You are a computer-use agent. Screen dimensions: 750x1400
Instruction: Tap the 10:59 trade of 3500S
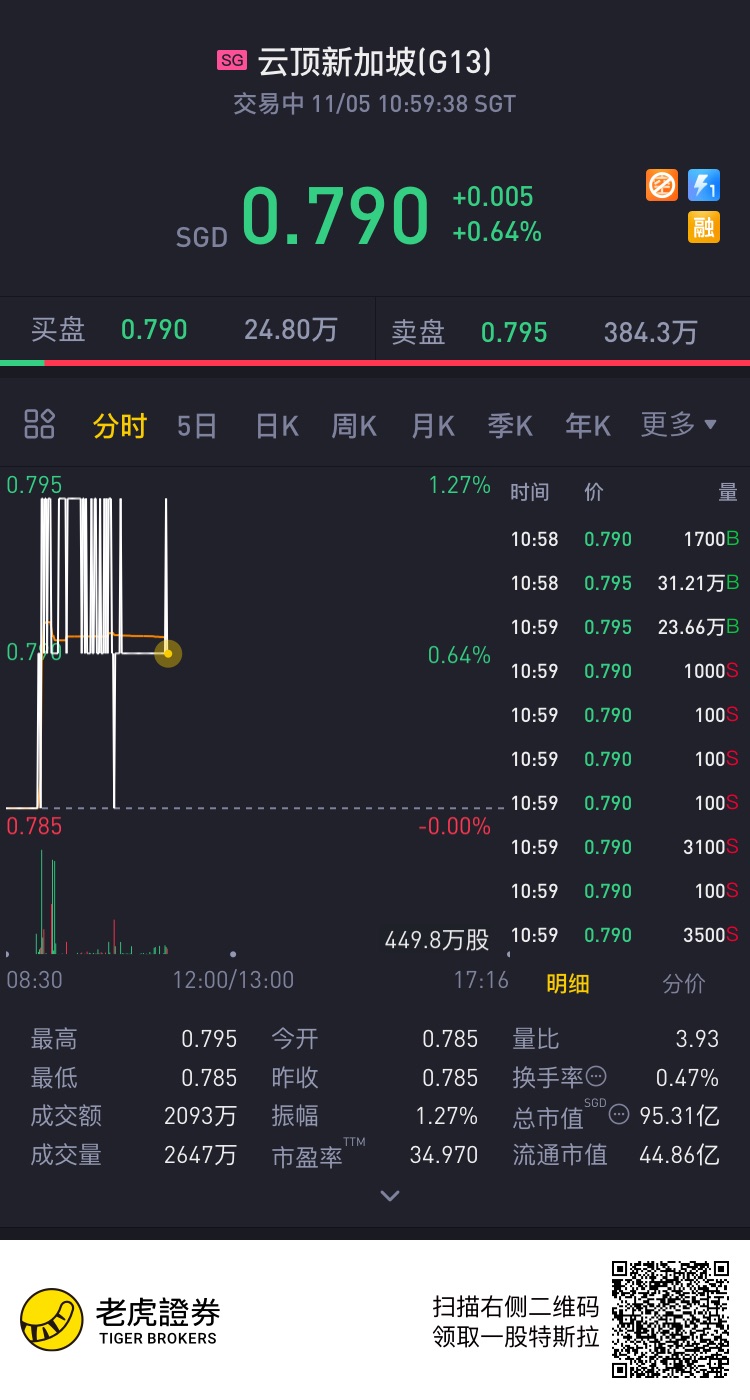(625, 935)
